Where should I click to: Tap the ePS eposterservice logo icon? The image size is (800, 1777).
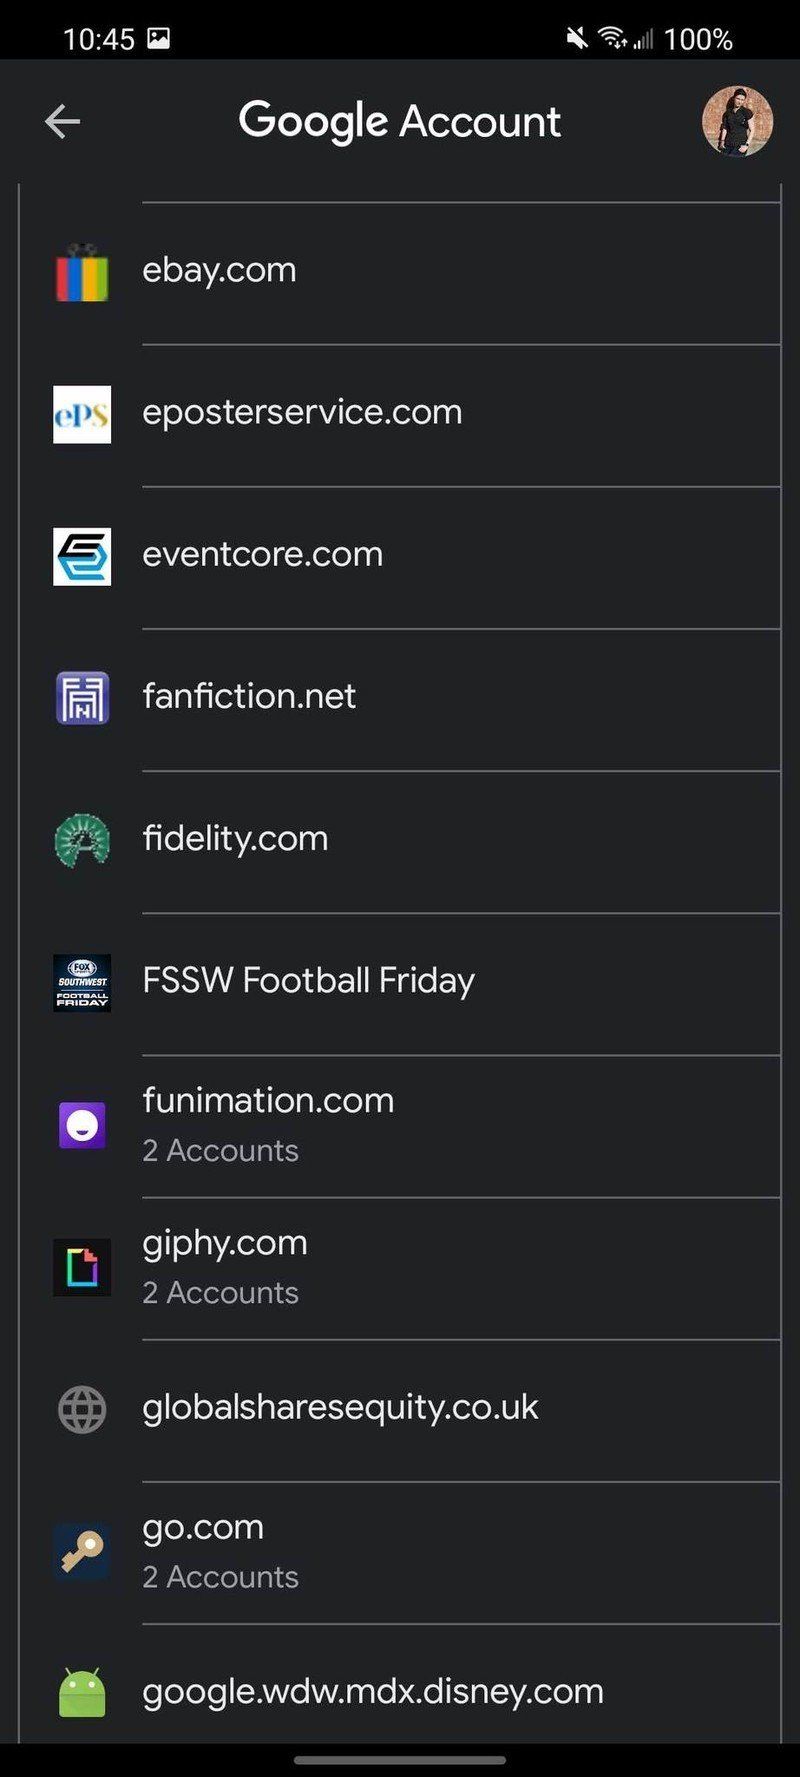[82, 414]
